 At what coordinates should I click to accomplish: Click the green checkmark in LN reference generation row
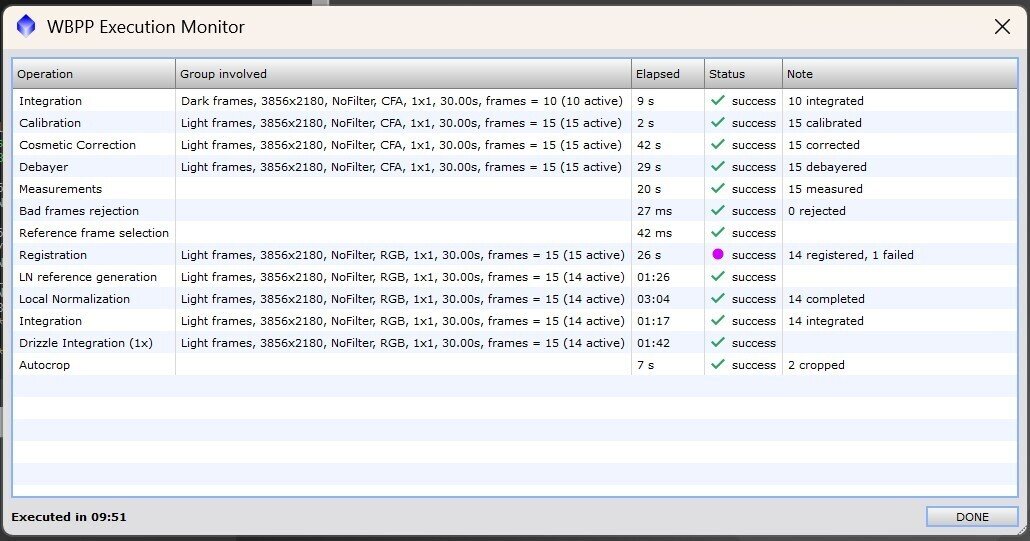[x=718, y=276]
